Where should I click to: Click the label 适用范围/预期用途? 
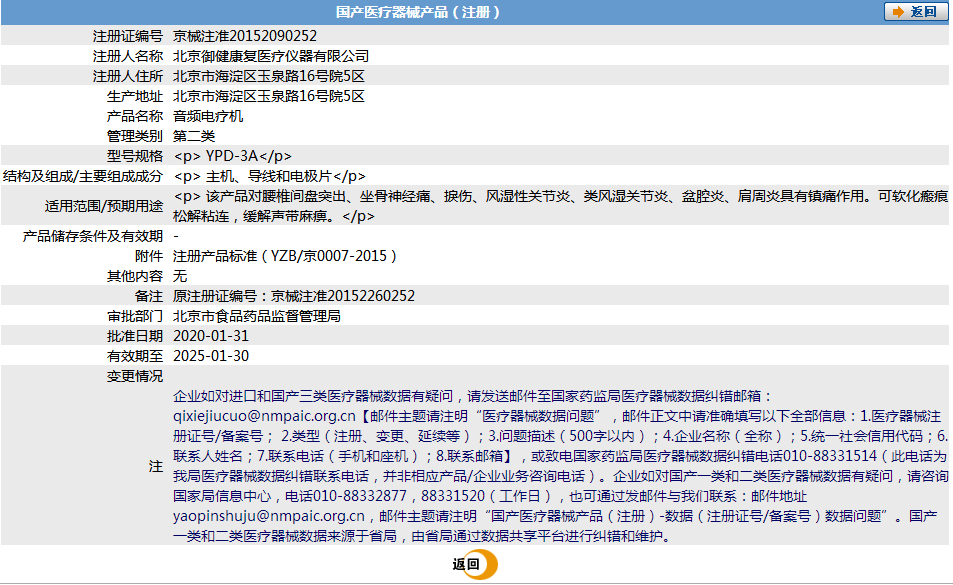[x=104, y=206]
